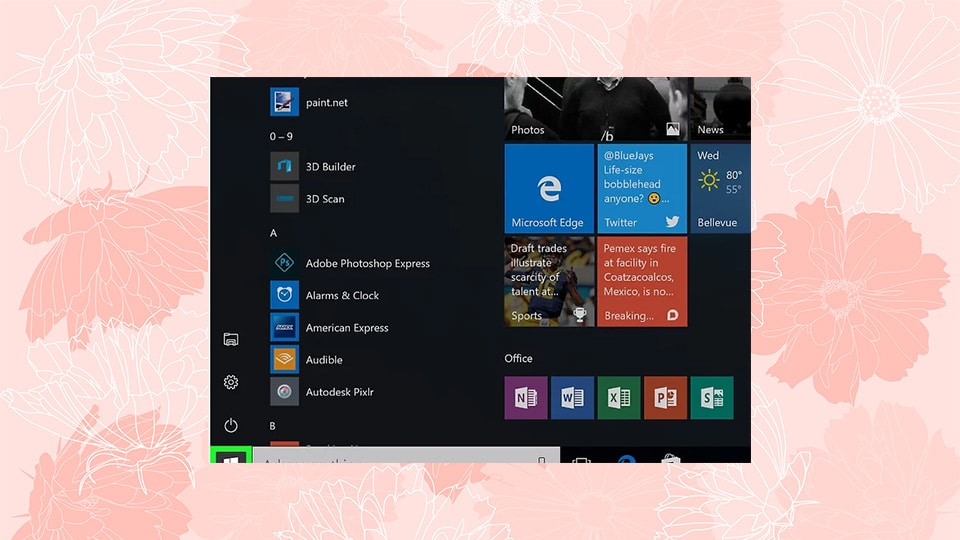Launch Excel from Office tiles
The image size is (960, 540).
tap(618, 397)
